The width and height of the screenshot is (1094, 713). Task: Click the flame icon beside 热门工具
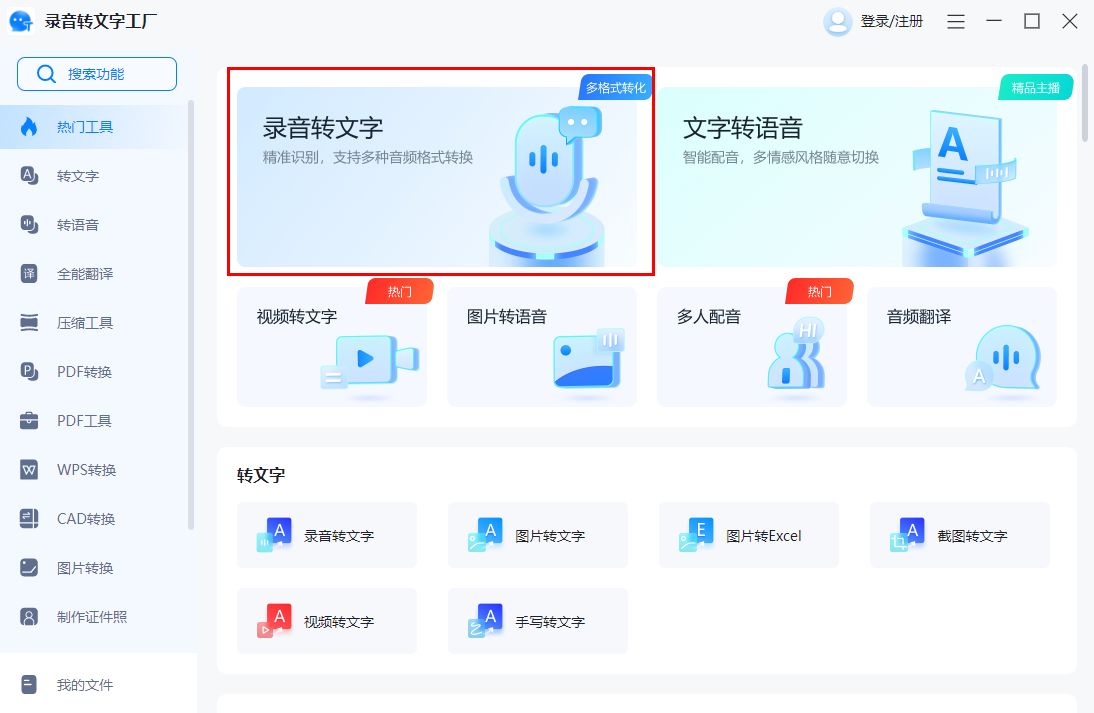(29, 126)
